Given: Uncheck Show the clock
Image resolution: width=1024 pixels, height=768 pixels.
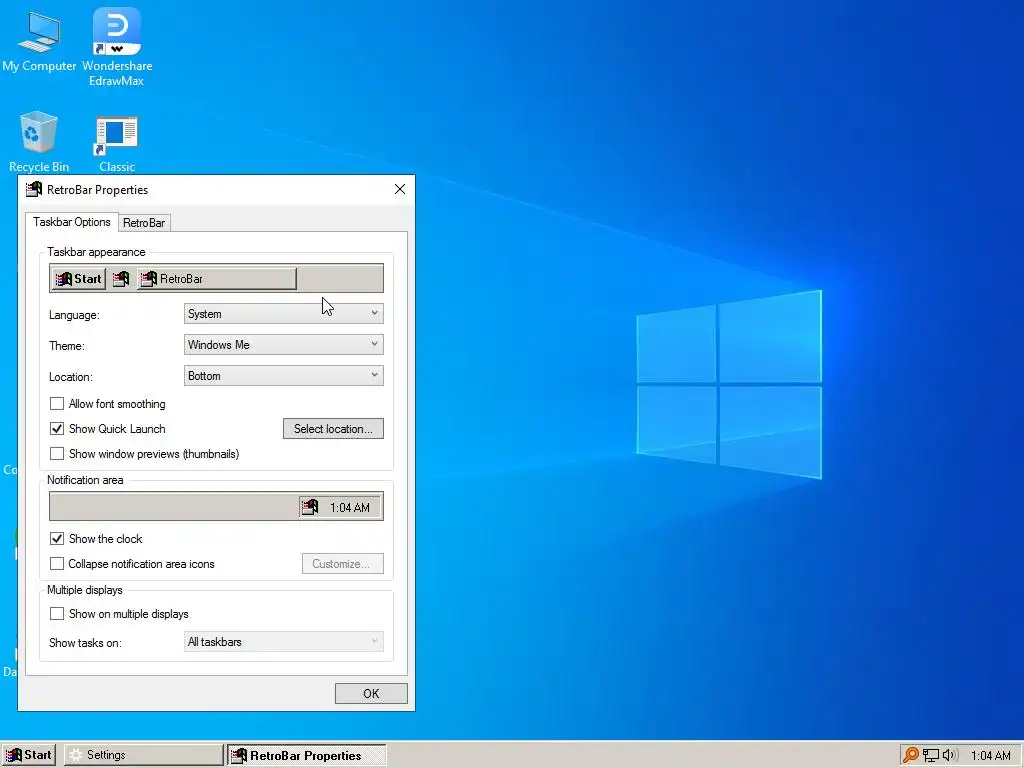Looking at the screenshot, I should 57,539.
